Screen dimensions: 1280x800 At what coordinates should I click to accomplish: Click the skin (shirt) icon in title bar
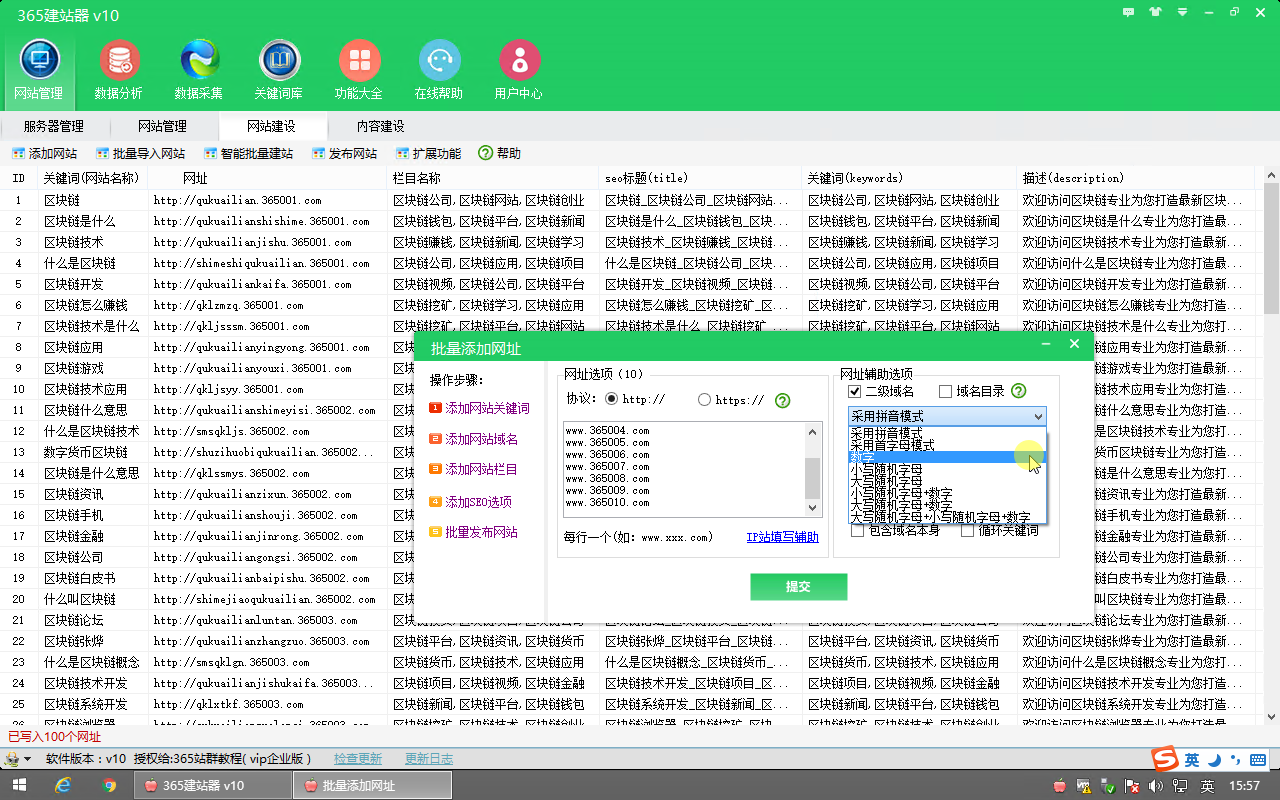pyautogui.click(x=1156, y=12)
